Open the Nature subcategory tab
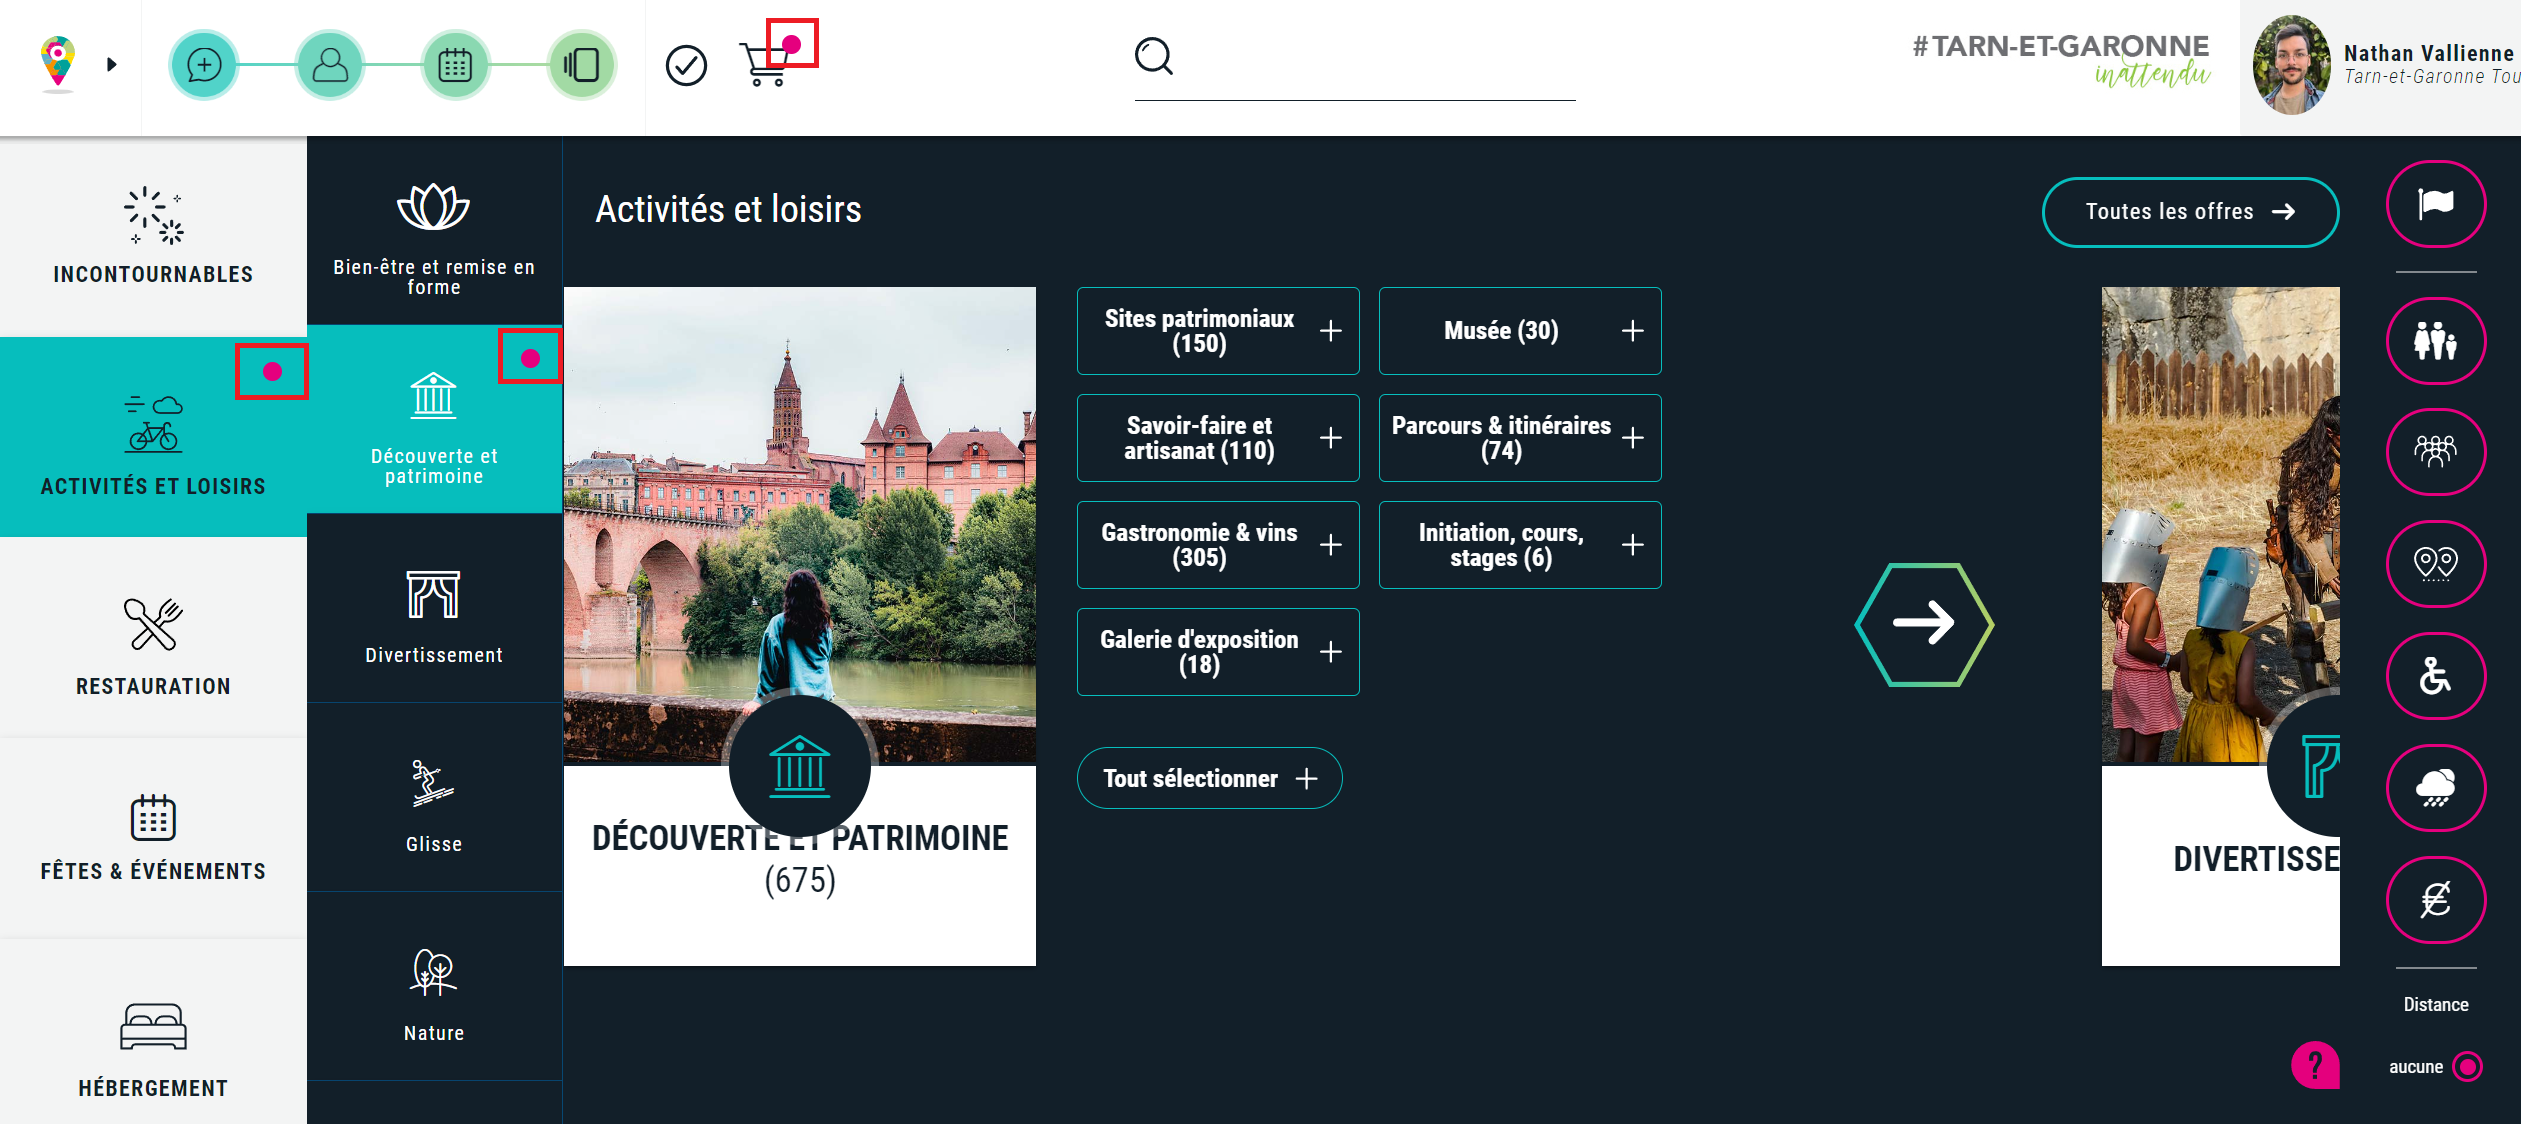Image resolution: width=2521 pixels, height=1124 pixels. point(434,990)
